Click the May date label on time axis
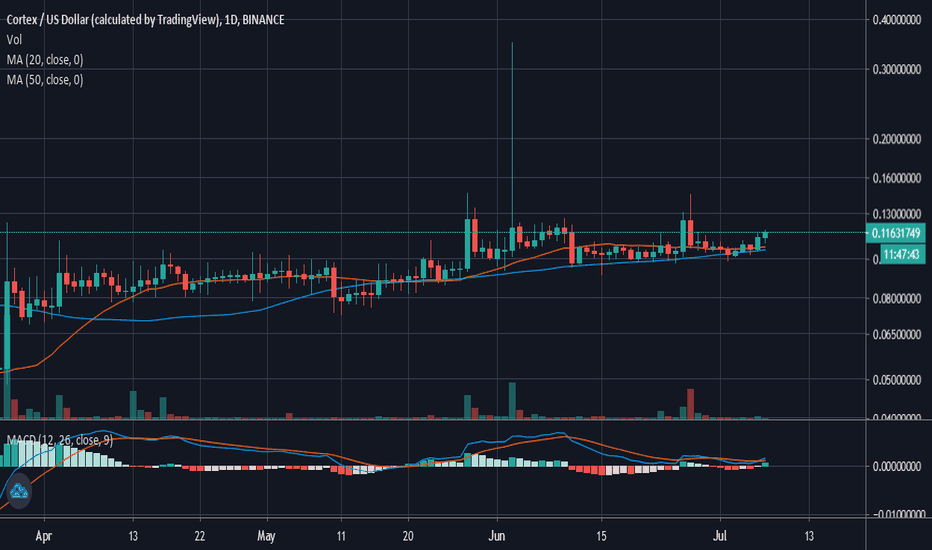This screenshot has height=550, width=932. pos(266,536)
